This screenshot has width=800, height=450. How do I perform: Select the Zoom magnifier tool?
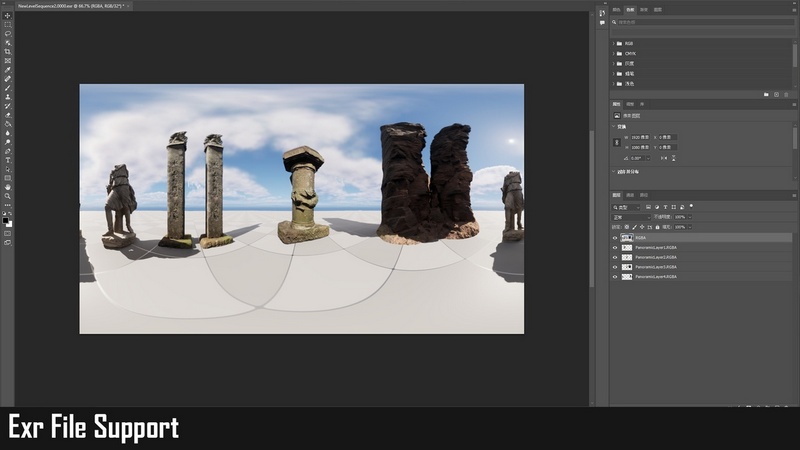point(8,196)
